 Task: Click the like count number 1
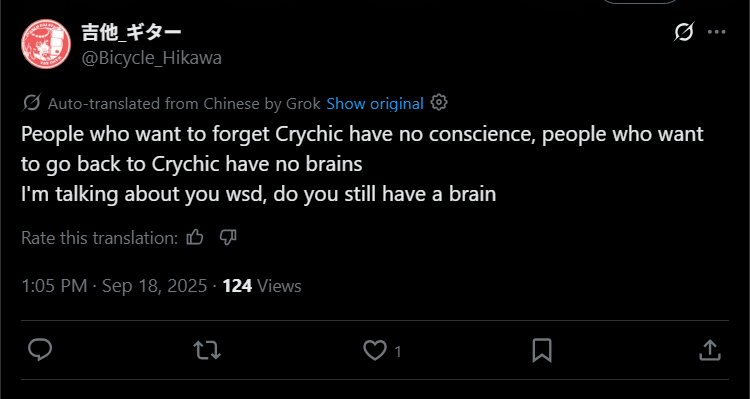pyautogui.click(x=397, y=353)
